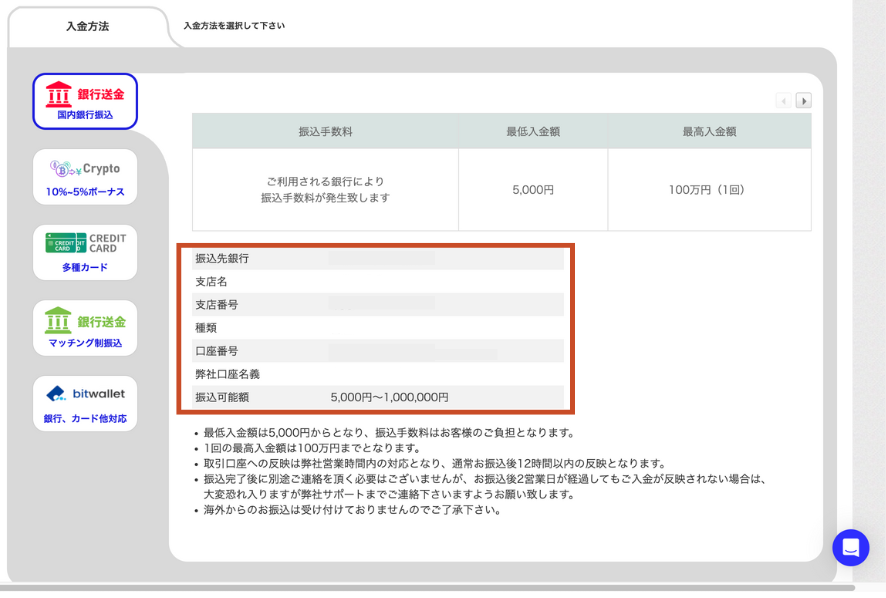886x598 pixels.
Task: Pick the green bank icon for マッチング制振込
Action: 59,321
